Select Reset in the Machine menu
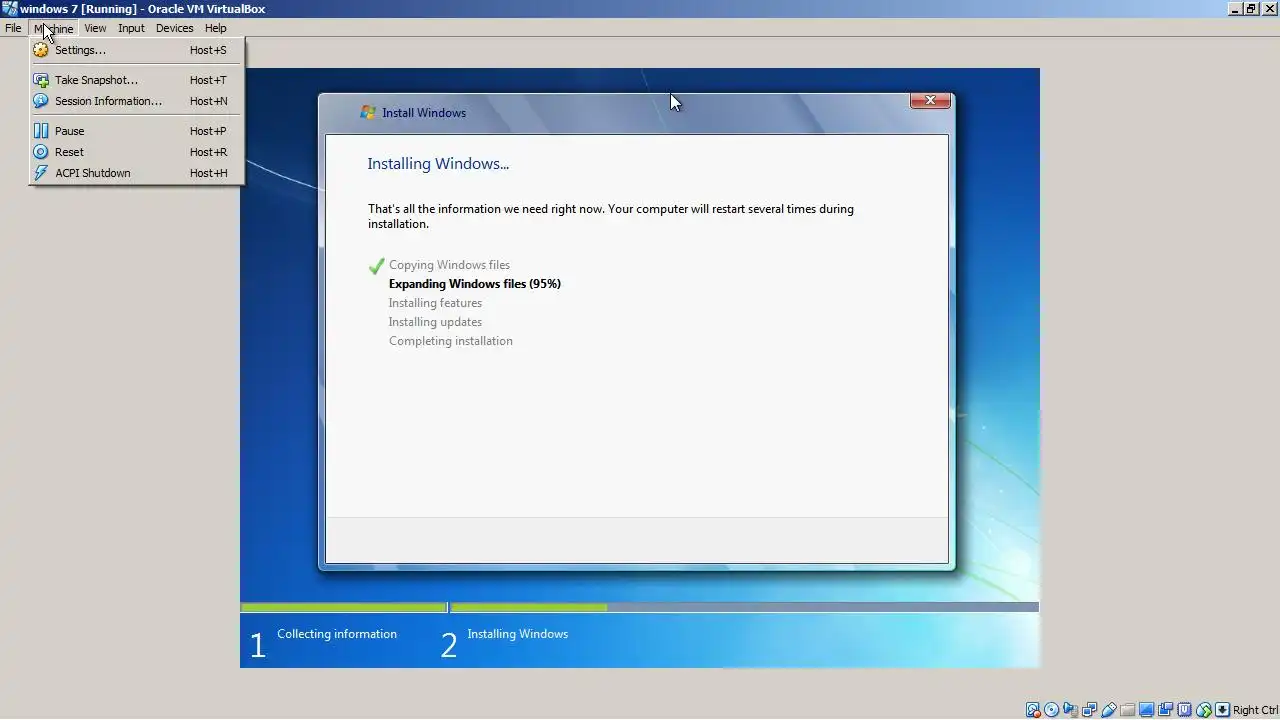Image resolution: width=1280 pixels, height=720 pixels. coord(137,152)
